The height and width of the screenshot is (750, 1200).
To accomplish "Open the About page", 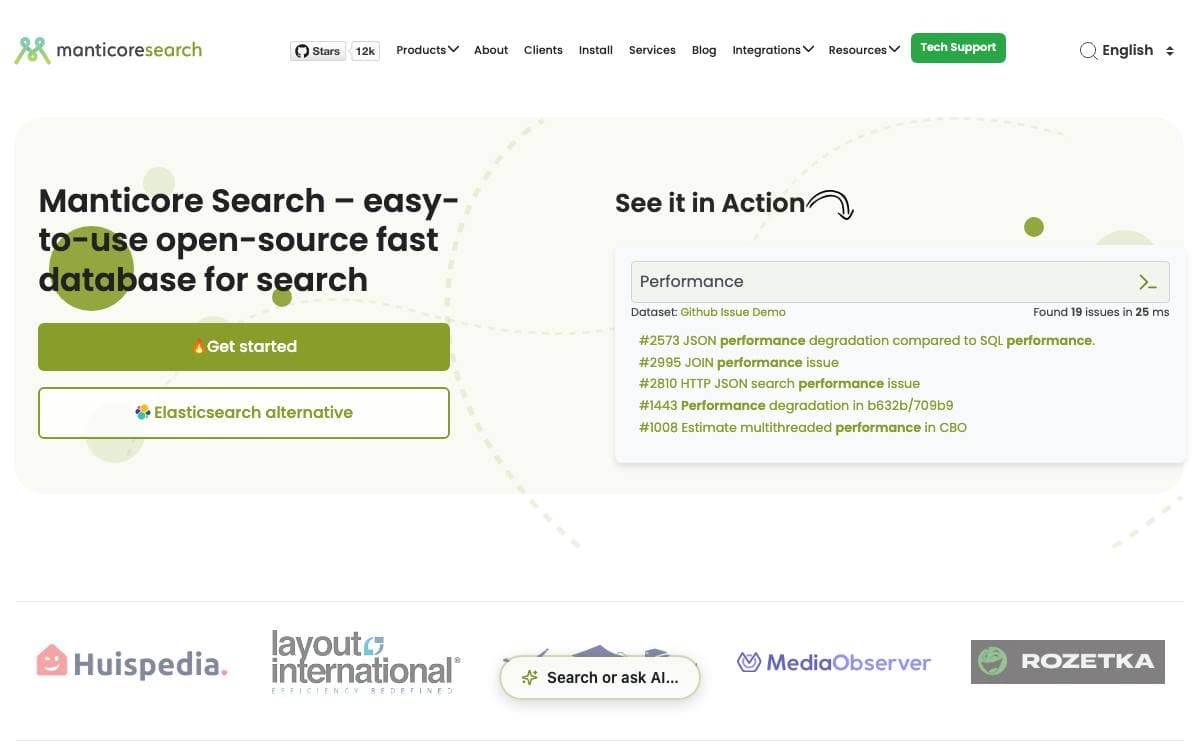I will 491,50.
